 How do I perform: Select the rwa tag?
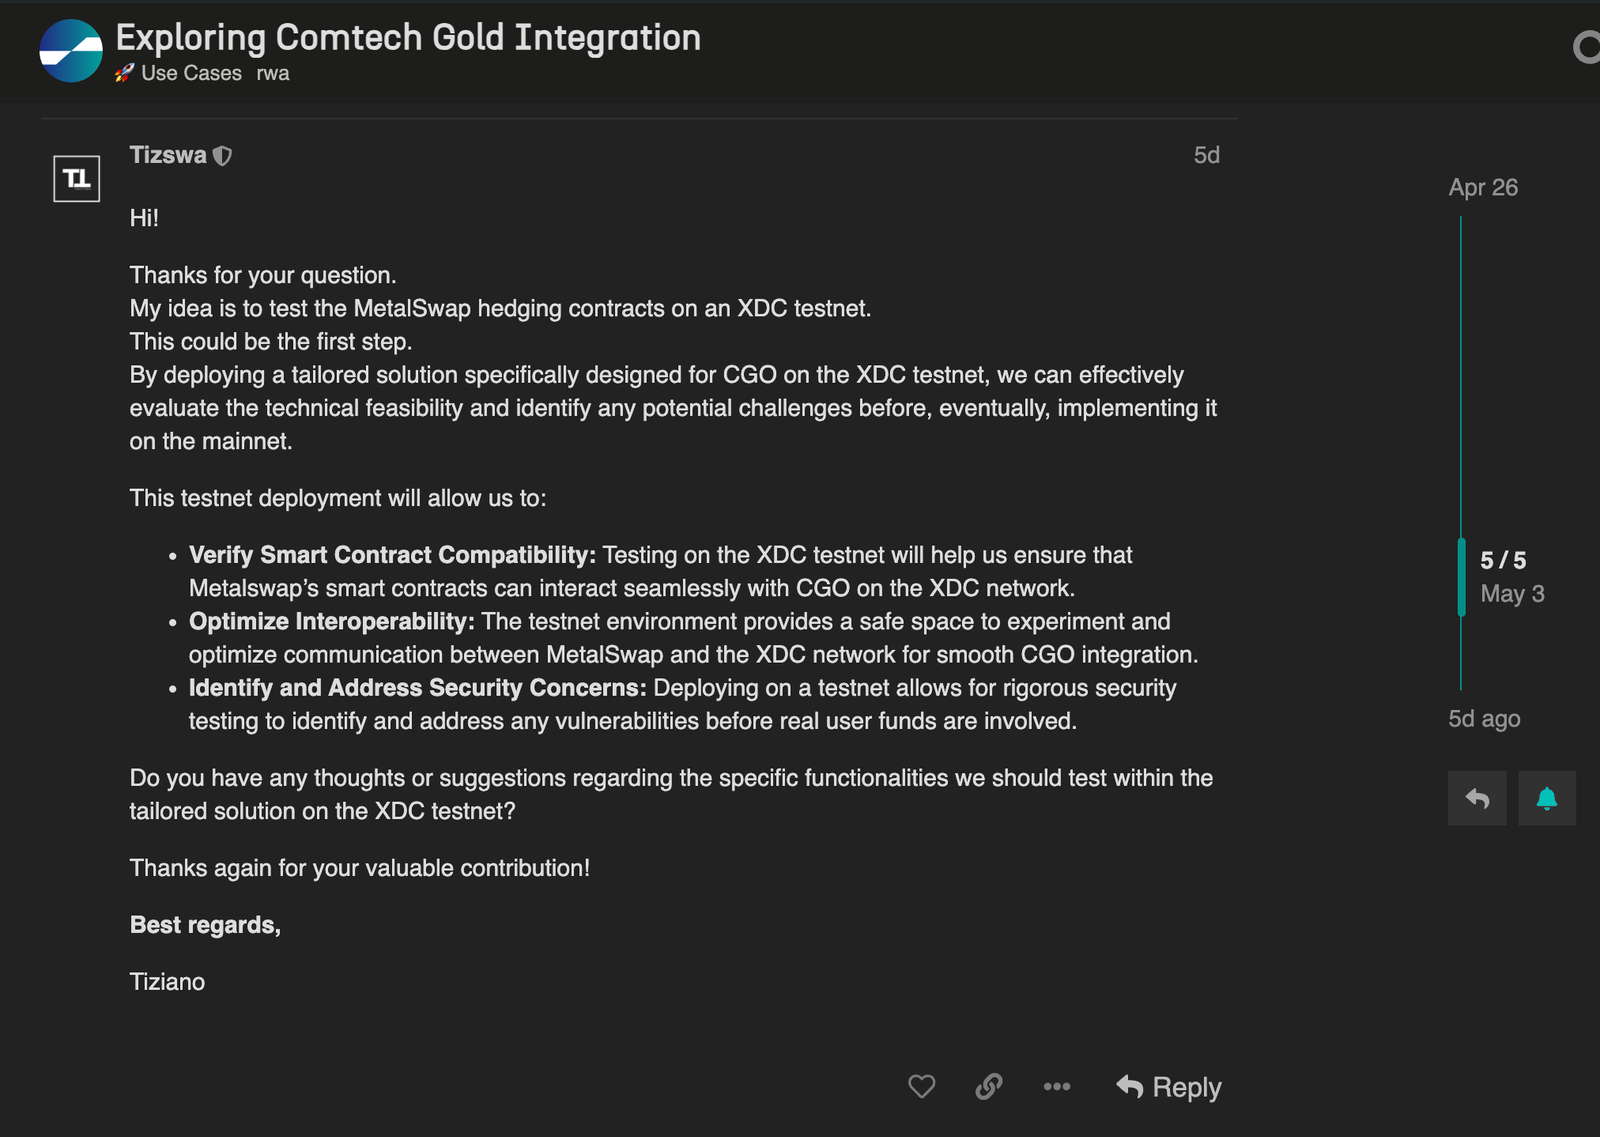tap(273, 73)
